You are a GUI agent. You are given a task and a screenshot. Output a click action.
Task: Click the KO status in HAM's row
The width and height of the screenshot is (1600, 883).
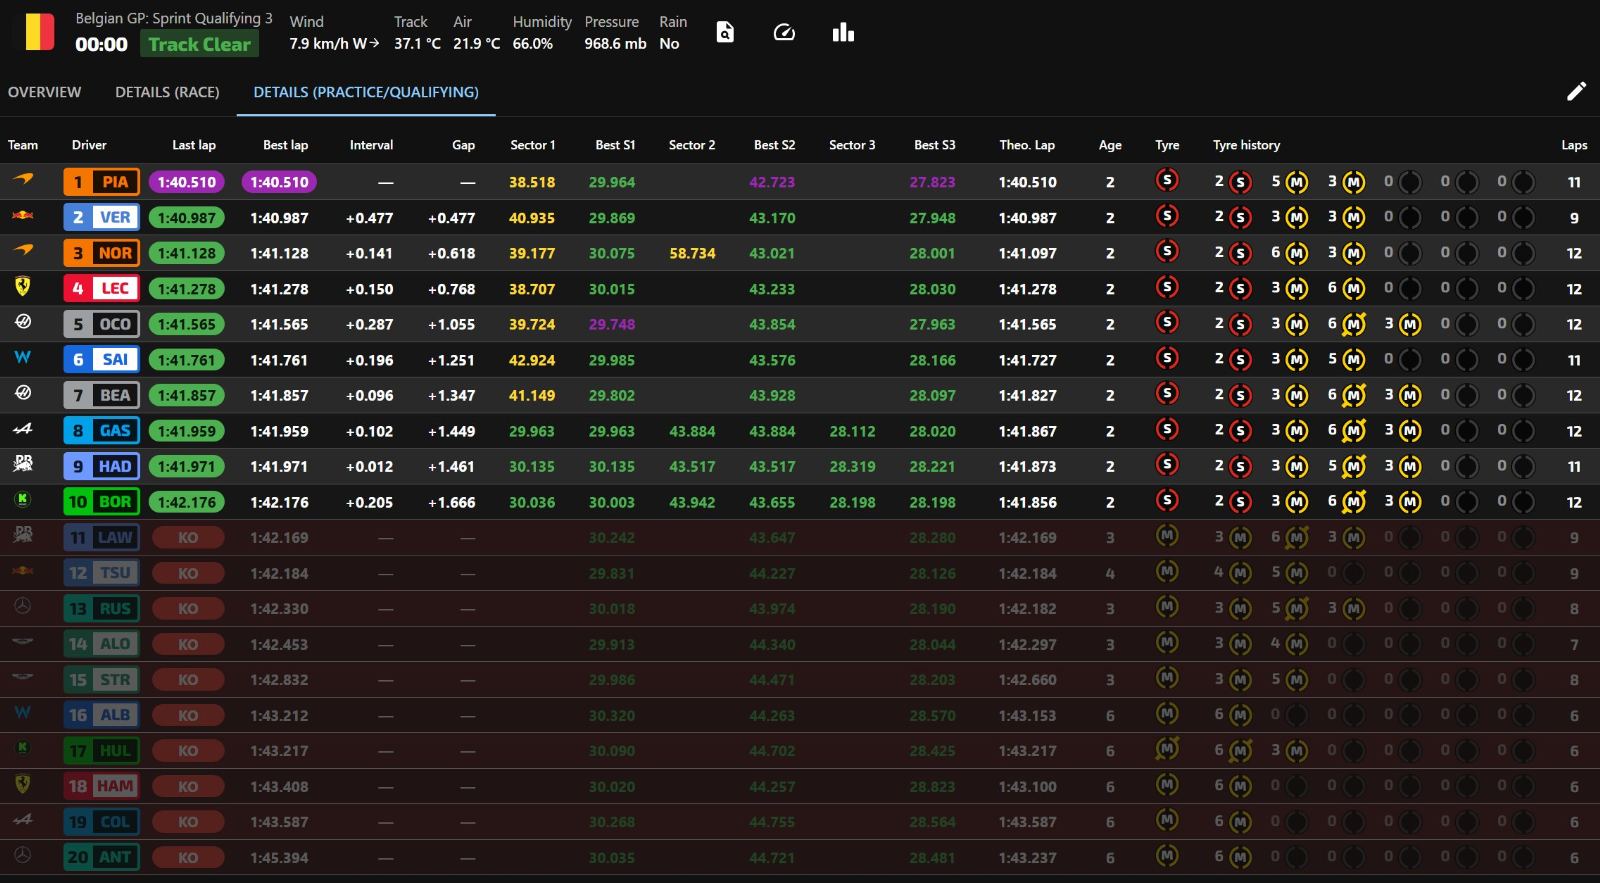[x=188, y=786]
